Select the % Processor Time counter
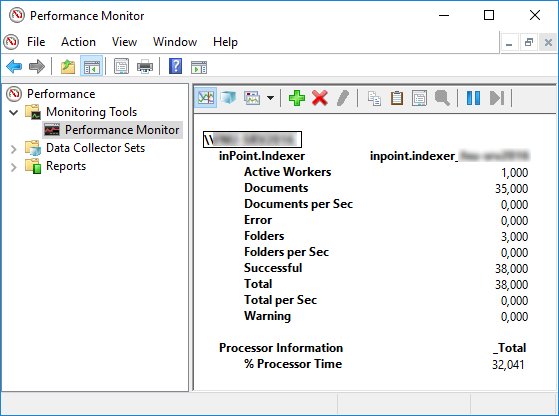559x416 pixels. [293, 364]
